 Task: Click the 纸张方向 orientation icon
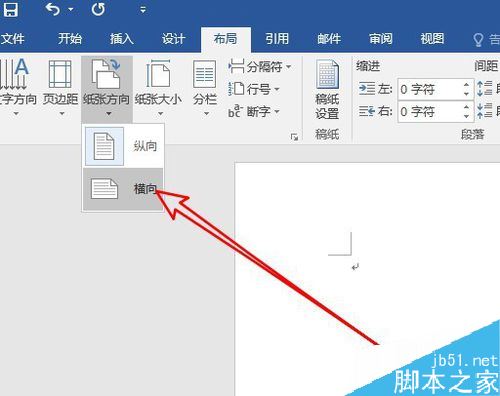[106, 74]
